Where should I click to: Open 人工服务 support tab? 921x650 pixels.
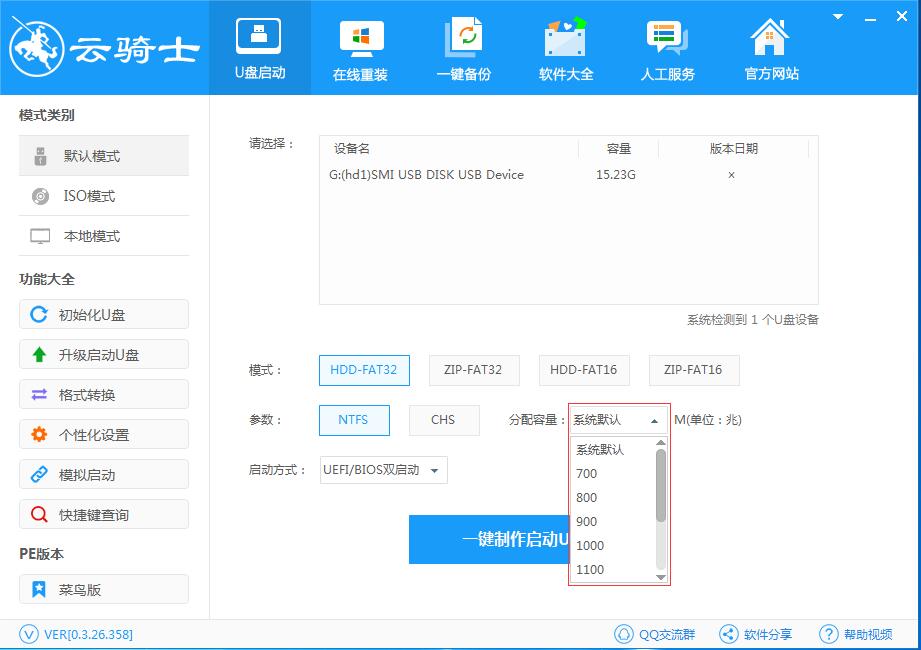coord(668,48)
